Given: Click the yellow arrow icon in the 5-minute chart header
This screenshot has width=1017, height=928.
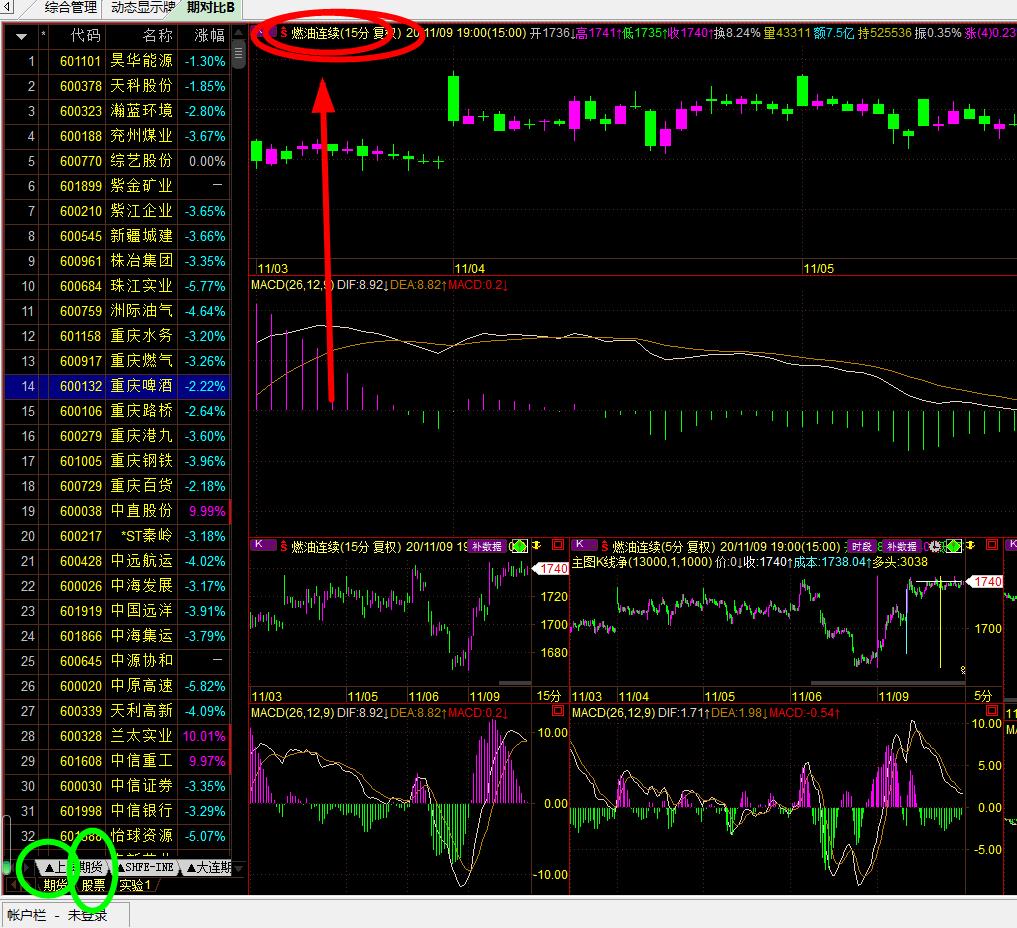Looking at the screenshot, I should 972,546.
